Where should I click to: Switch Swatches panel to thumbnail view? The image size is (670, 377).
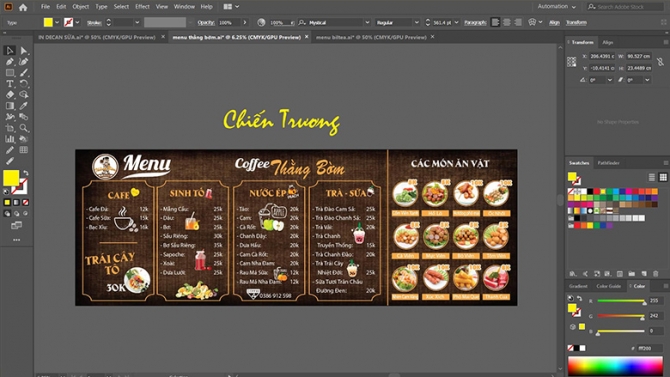(663, 177)
